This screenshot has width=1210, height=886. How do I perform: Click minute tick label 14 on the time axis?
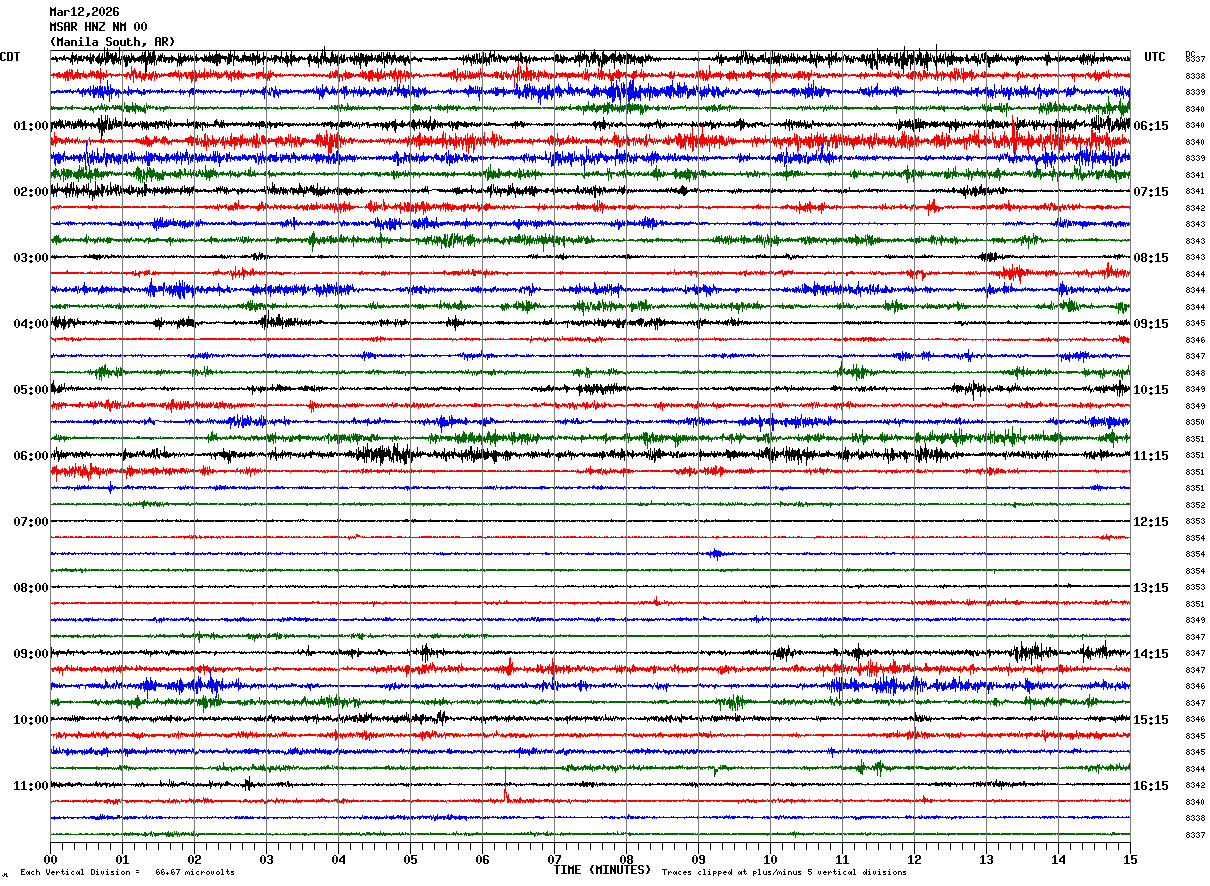click(x=1058, y=859)
